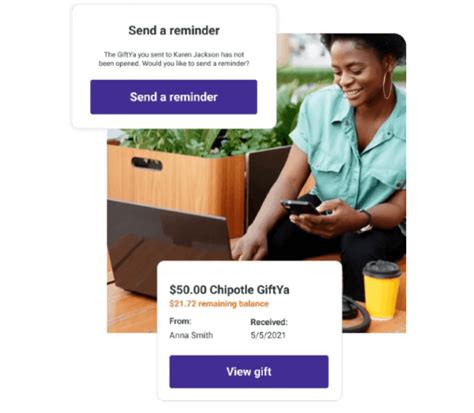Select the Send a reminder card heading
The height and width of the screenshot is (413, 474).
[x=174, y=30]
